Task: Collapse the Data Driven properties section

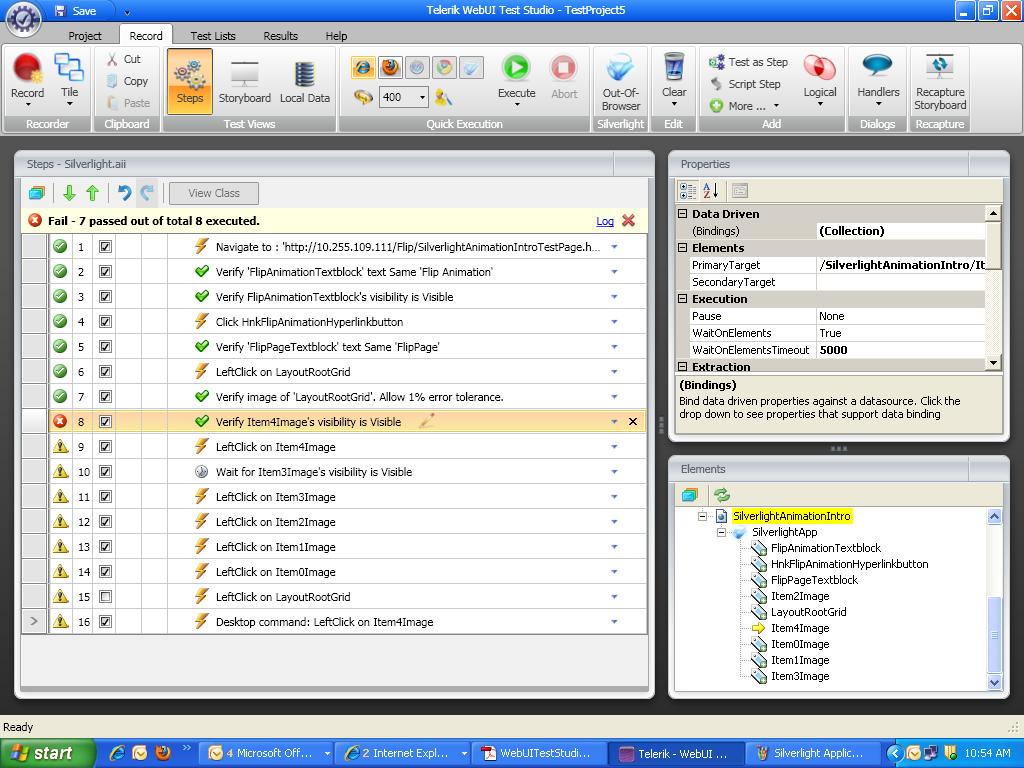Action: coord(683,214)
